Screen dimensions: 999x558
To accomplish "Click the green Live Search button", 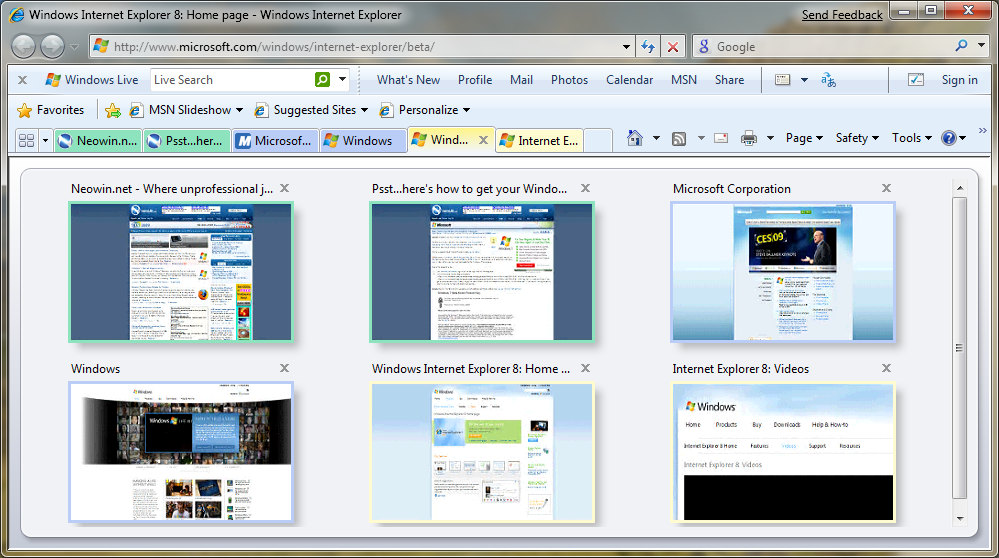I will tap(322, 80).
